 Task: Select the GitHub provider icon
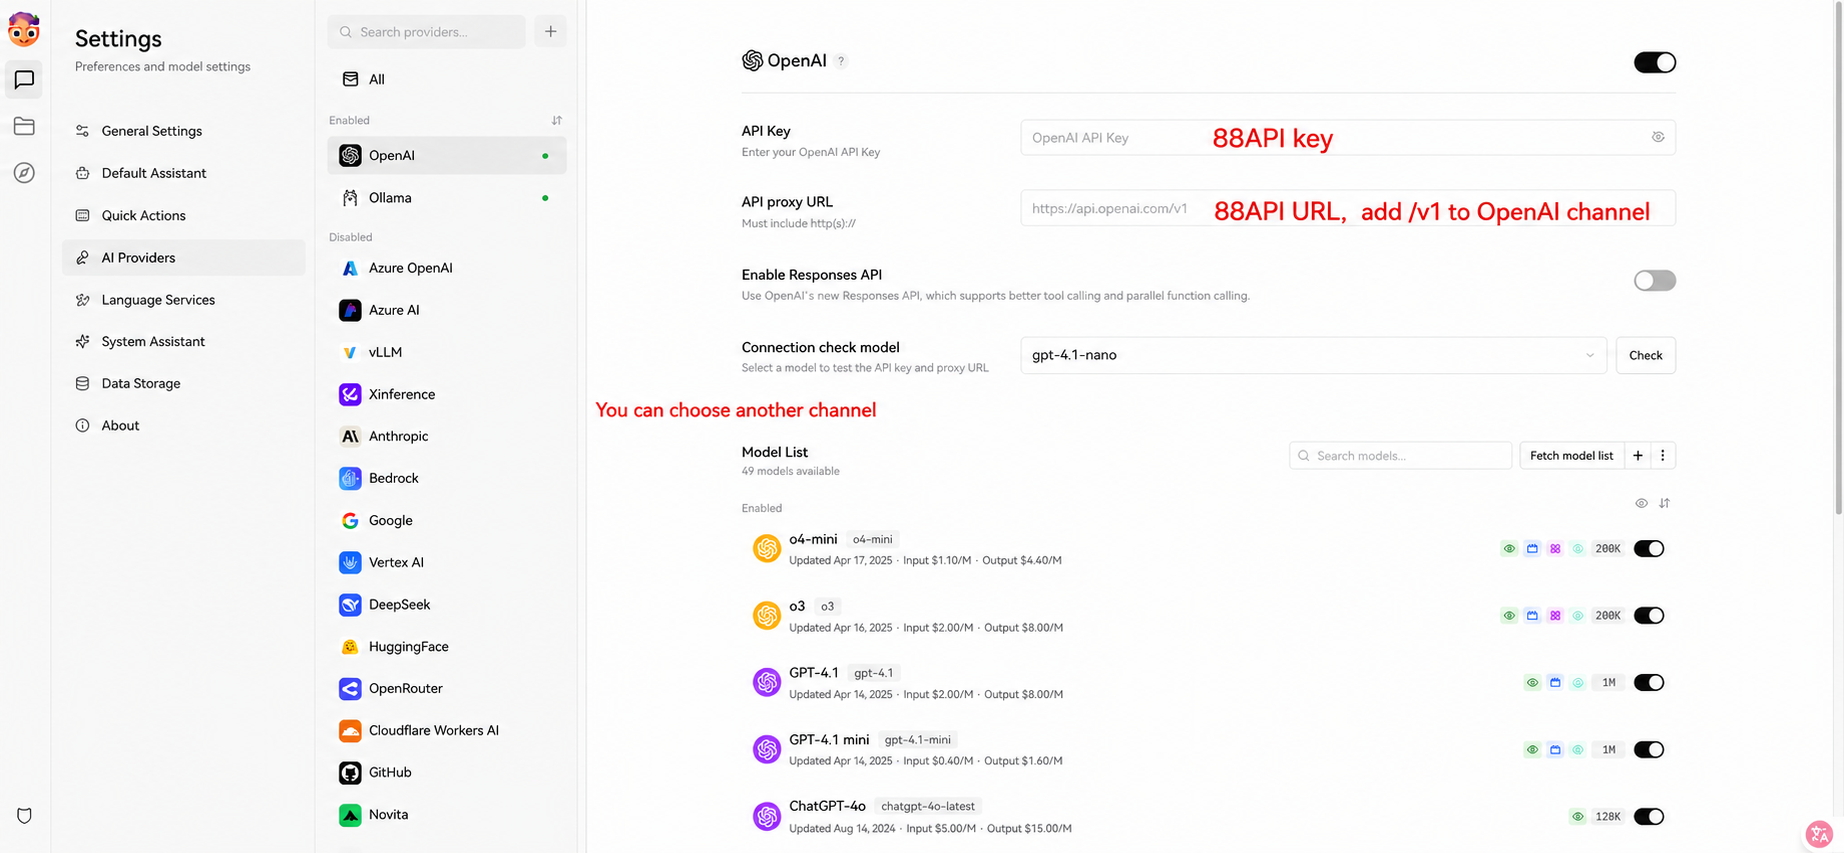pos(350,772)
